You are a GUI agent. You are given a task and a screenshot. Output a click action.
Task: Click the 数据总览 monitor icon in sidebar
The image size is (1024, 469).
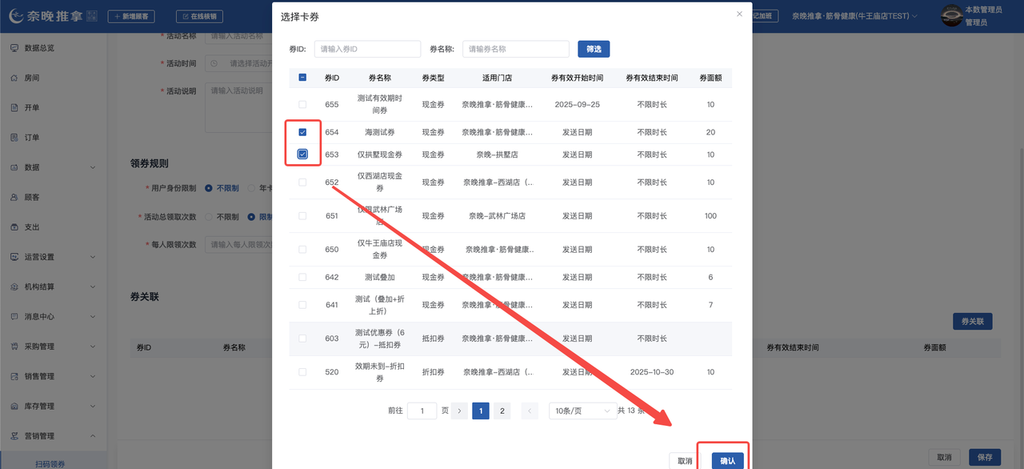coord(14,48)
